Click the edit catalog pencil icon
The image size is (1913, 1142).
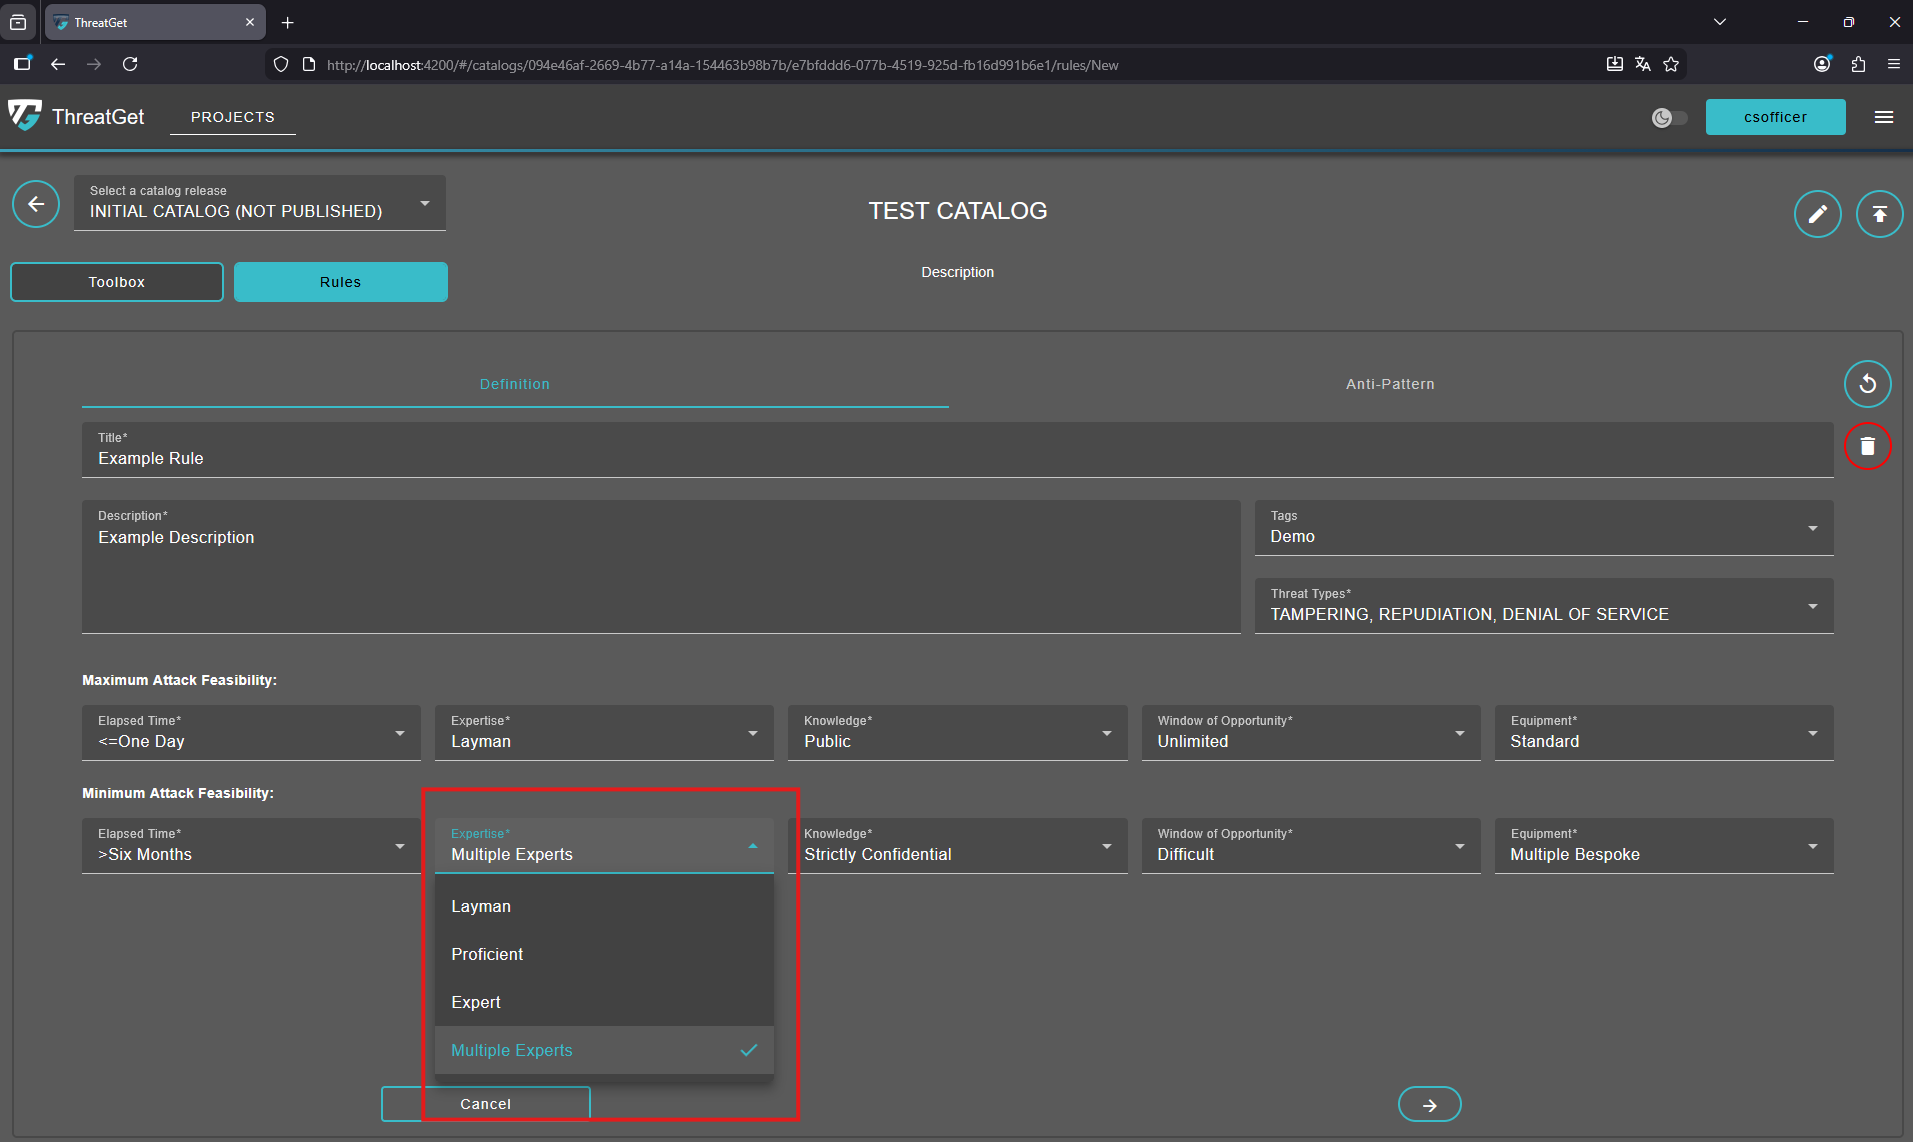1817,214
